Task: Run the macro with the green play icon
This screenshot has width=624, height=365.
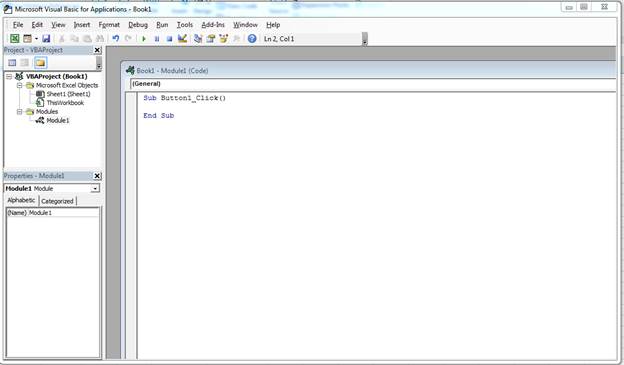Action: pyautogui.click(x=144, y=39)
